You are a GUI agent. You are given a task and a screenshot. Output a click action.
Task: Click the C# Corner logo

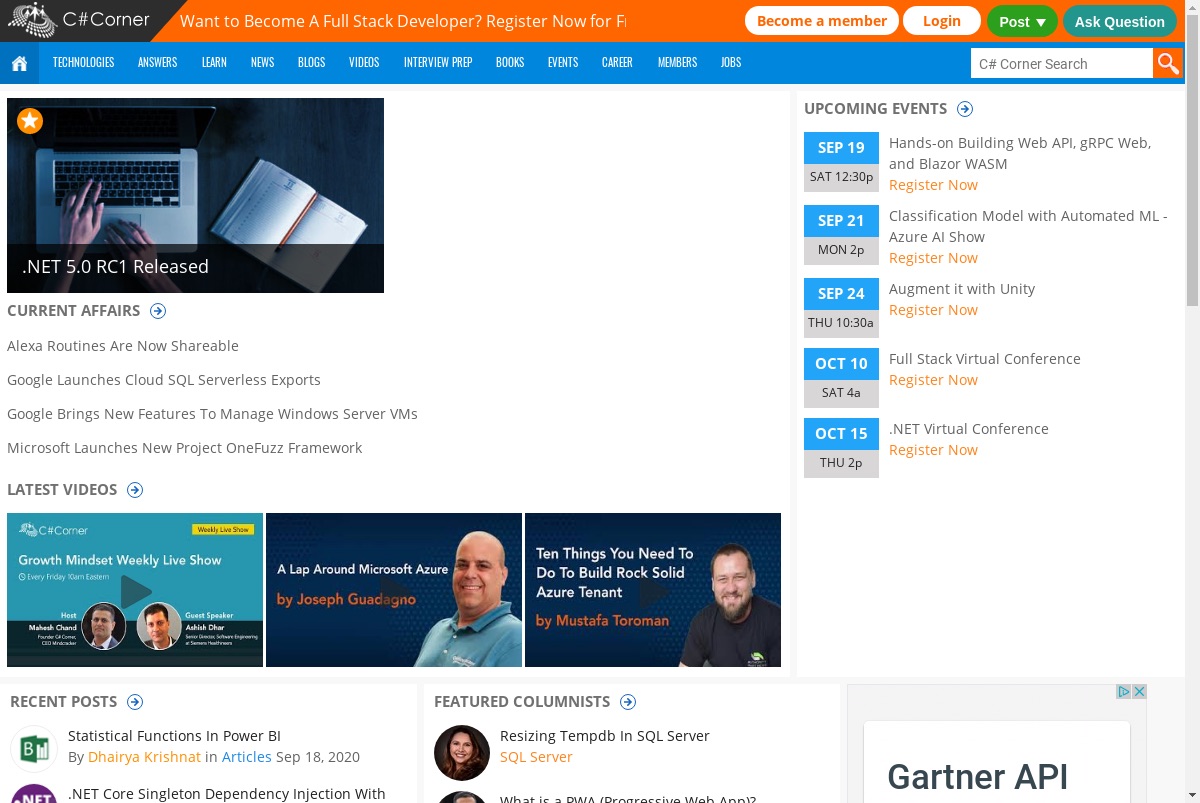(80, 20)
